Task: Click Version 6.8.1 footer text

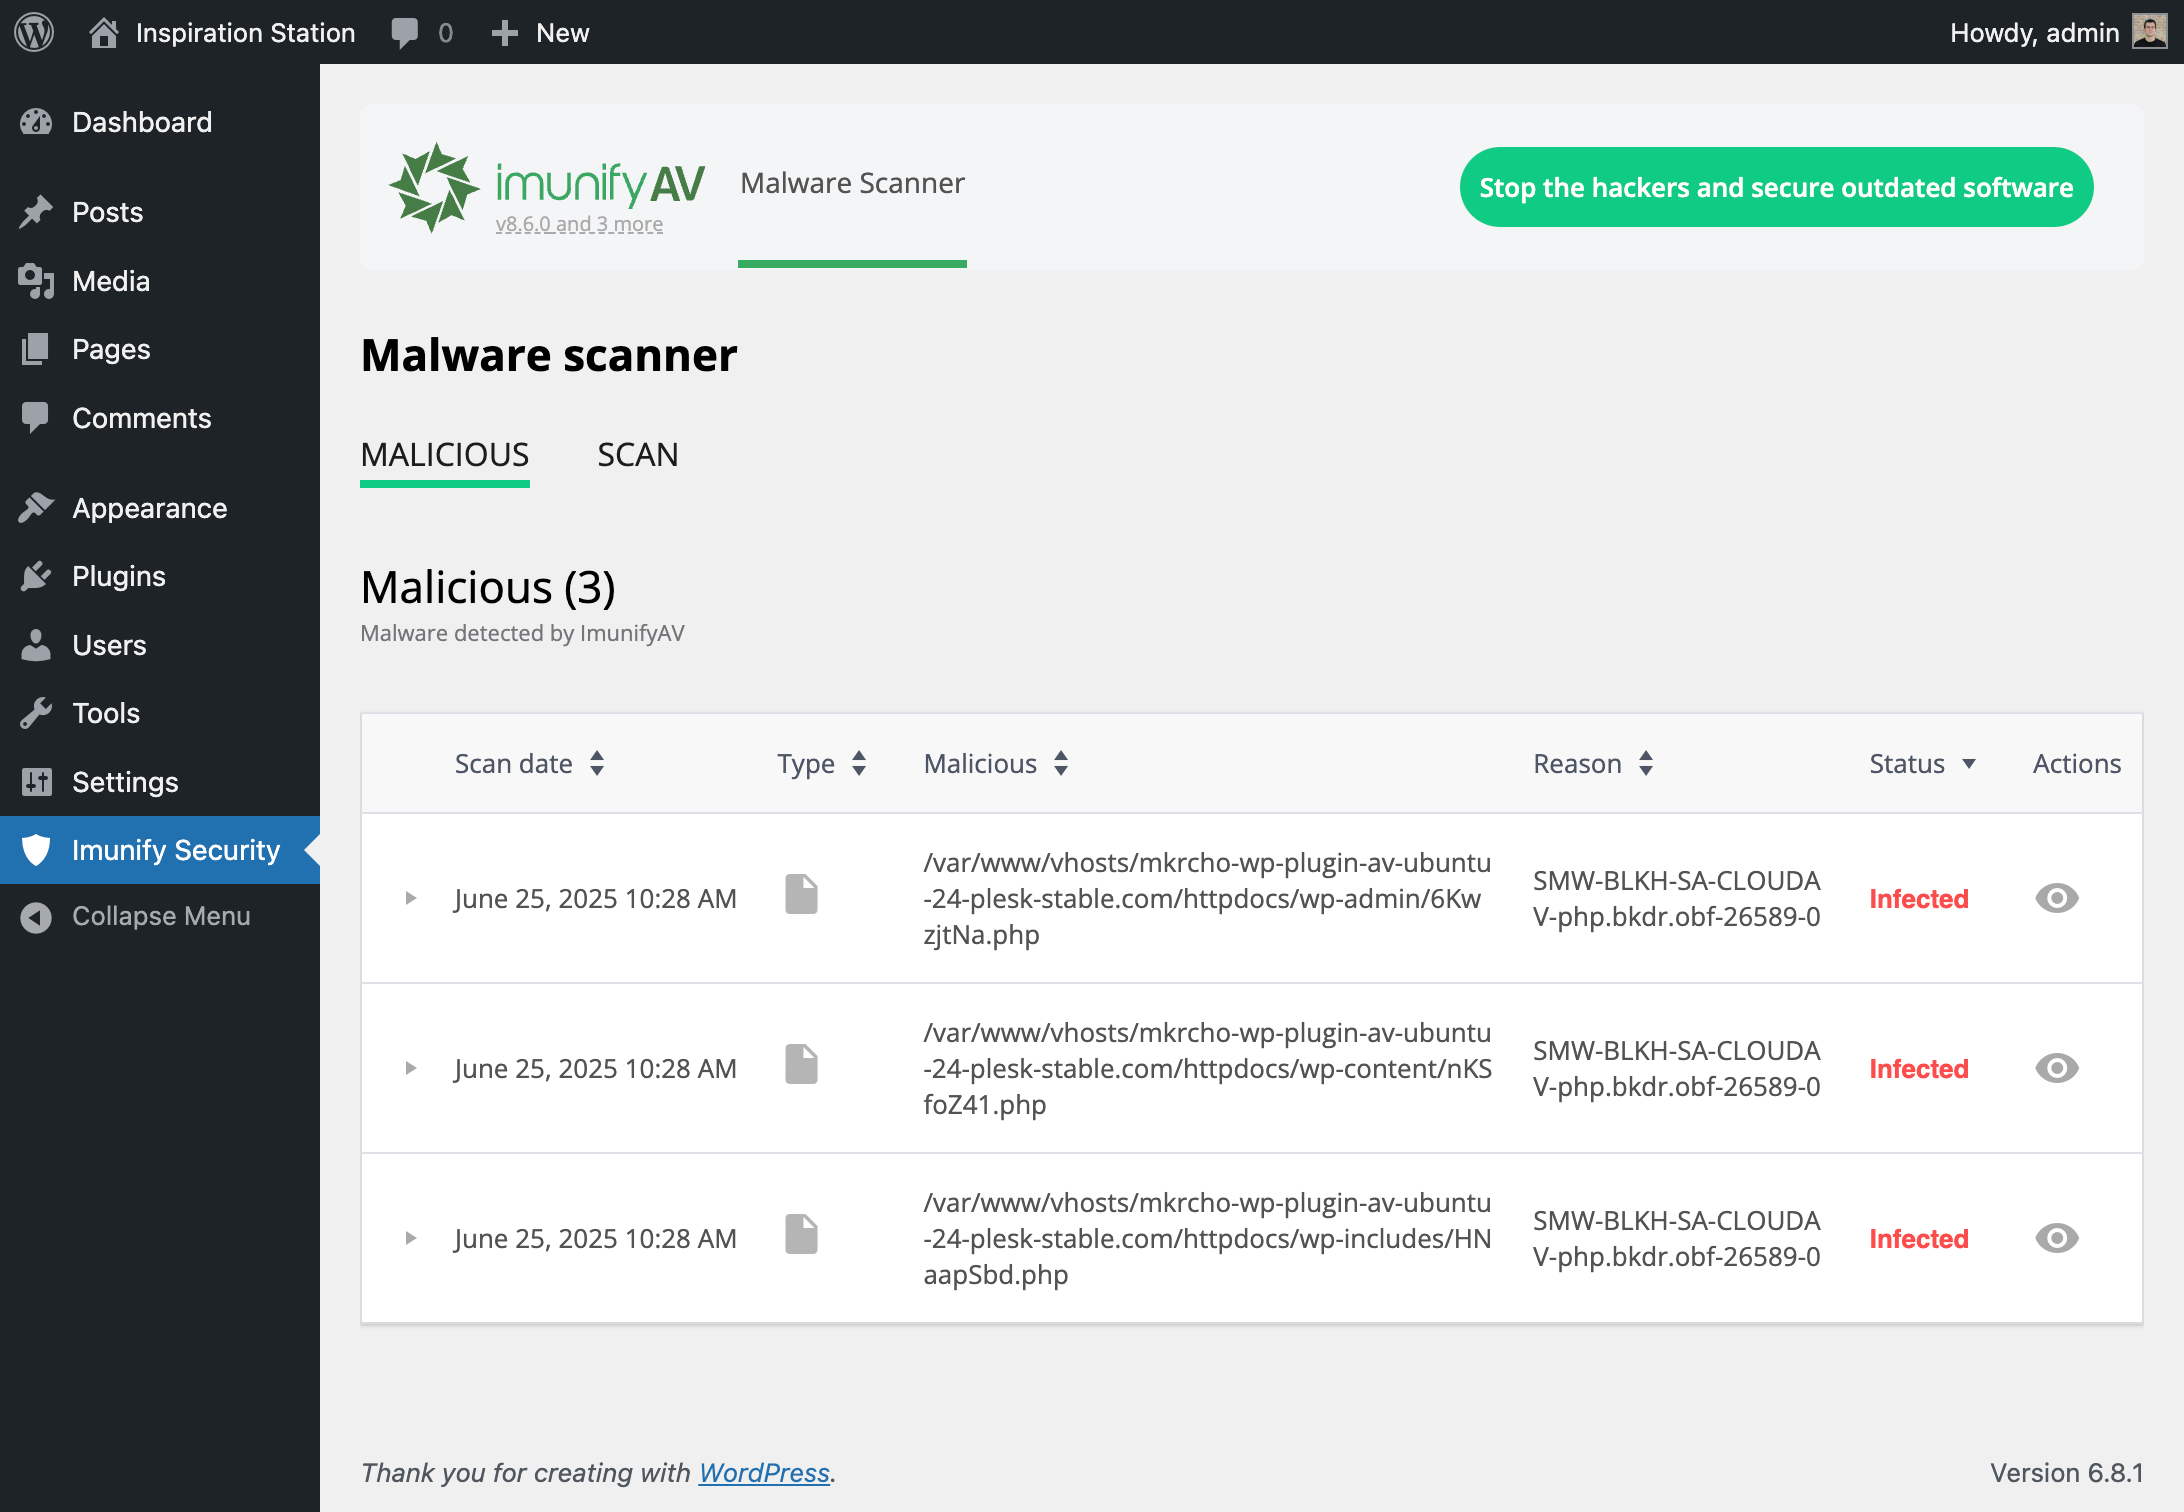Action: (2067, 1472)
